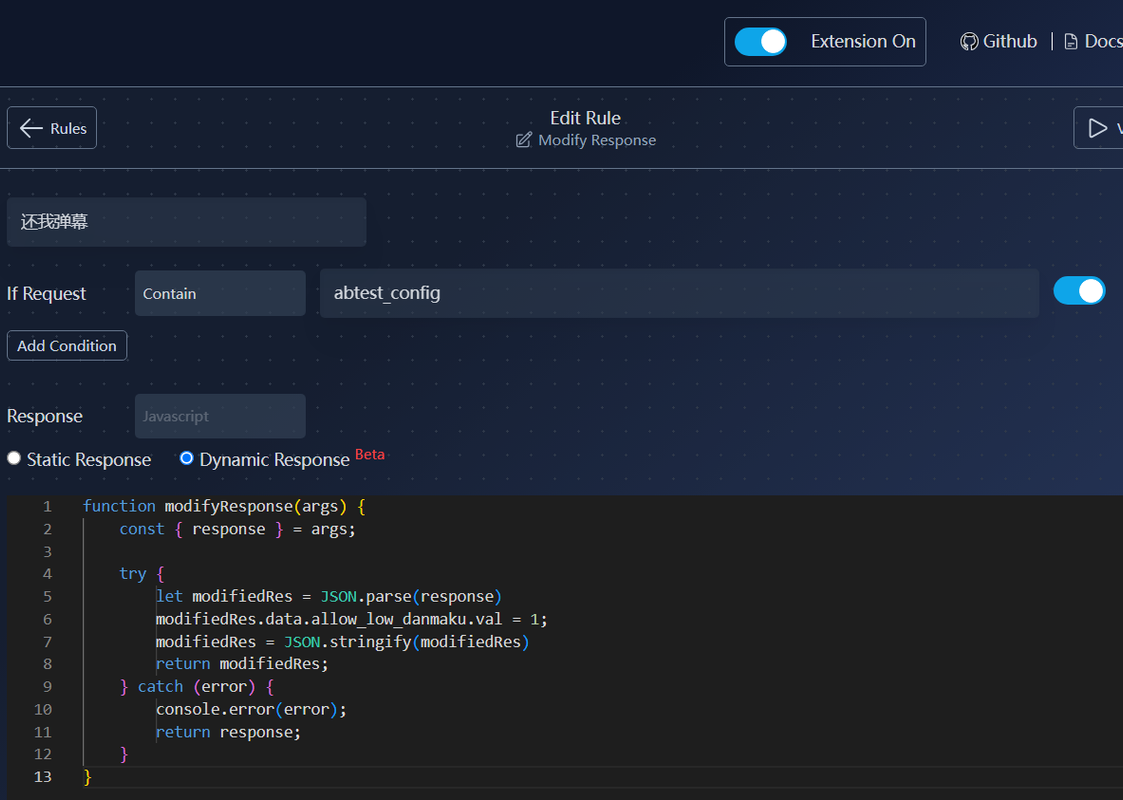Screen dimensions: 1123x800
Task: Click line number 3 in editor gutter
Action: [x=47, y=551]
